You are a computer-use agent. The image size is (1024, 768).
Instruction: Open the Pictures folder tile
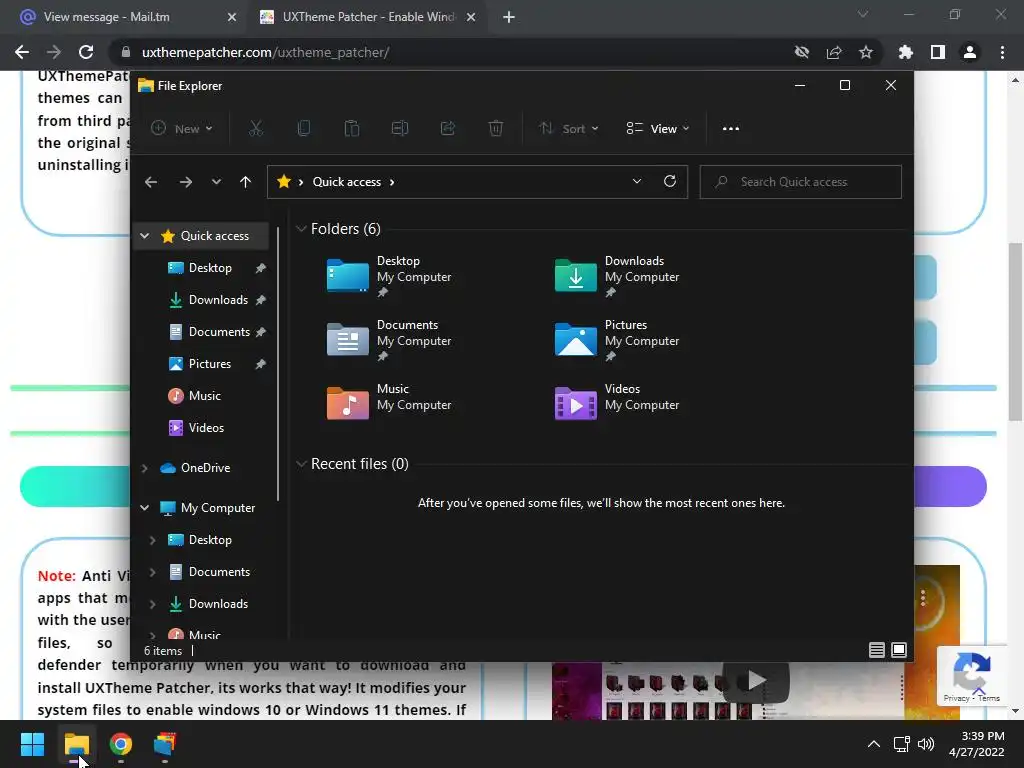tap(617, 340)
